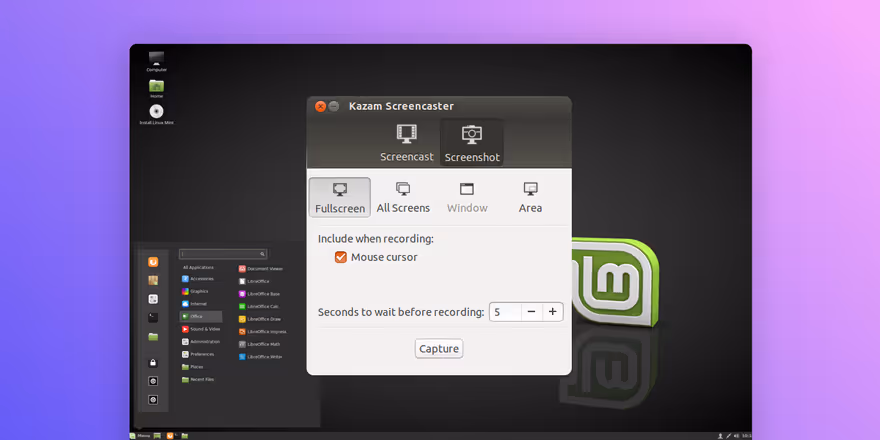Switch to the Screencast mode tab
Viewport: 880px width, 440px height.
(407, 143)
